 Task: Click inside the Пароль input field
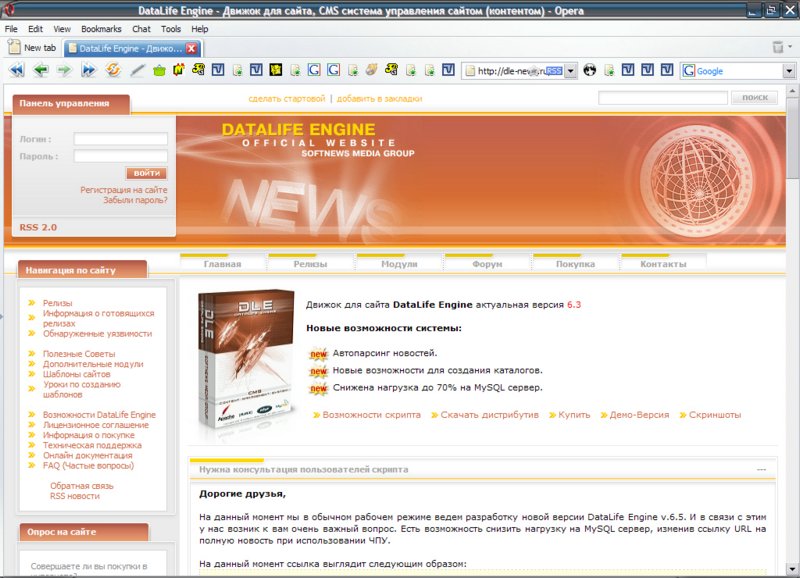pyautogui.click(x=120, y=156)
